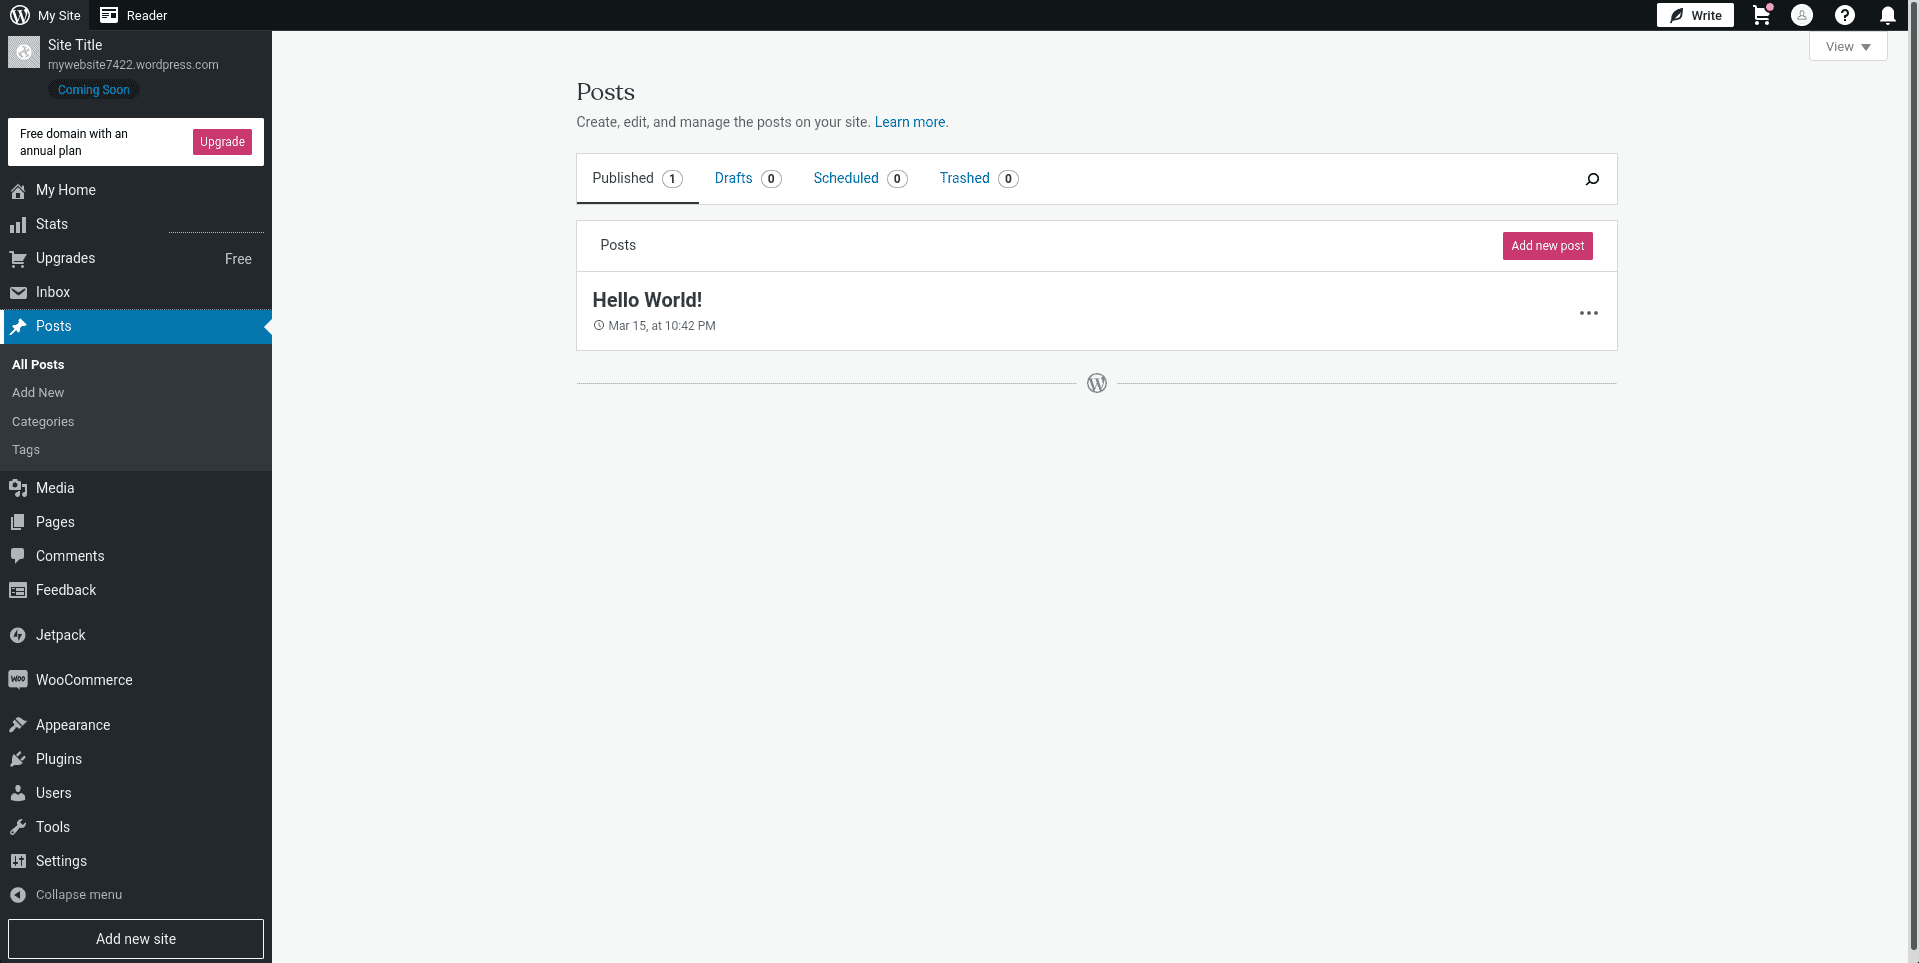Click the Posts pushpin icon in the sidebar

[18, 326]
